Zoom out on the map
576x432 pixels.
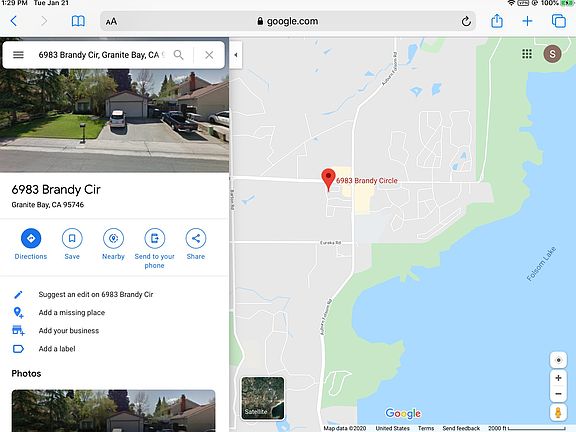pos(558,394)
